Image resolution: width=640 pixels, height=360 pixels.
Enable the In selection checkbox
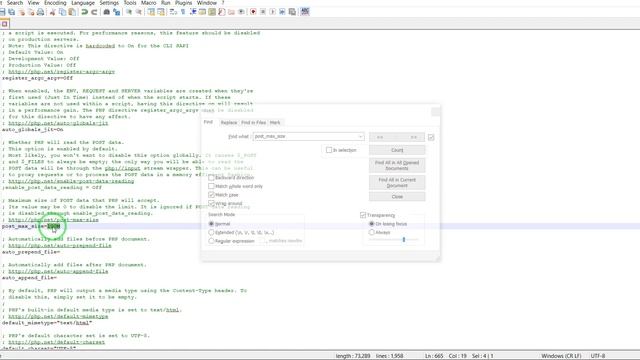[329, 150]
